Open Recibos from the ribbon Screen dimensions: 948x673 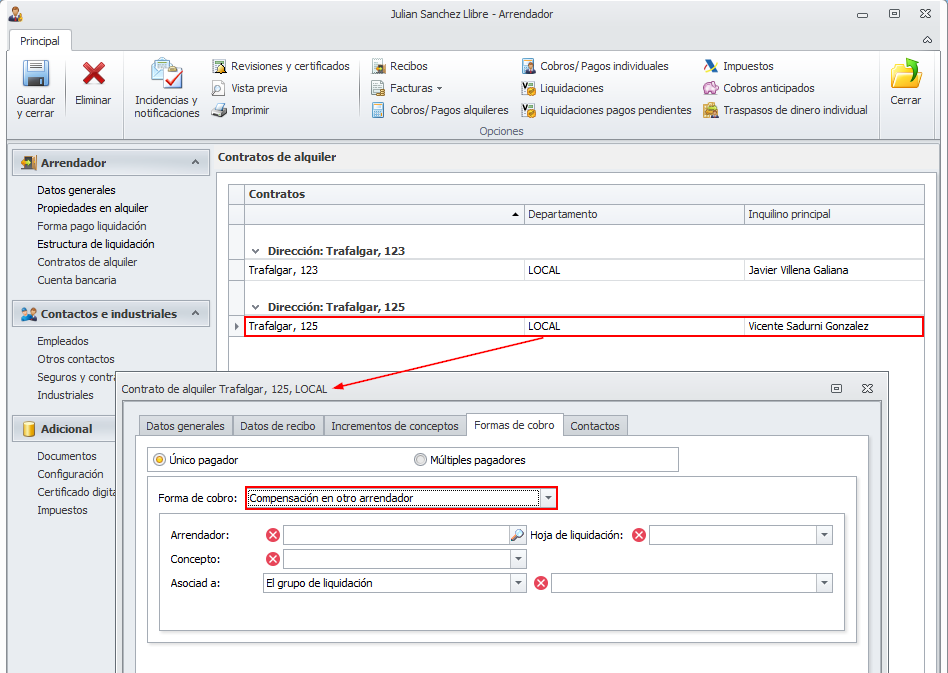(400, 66)
